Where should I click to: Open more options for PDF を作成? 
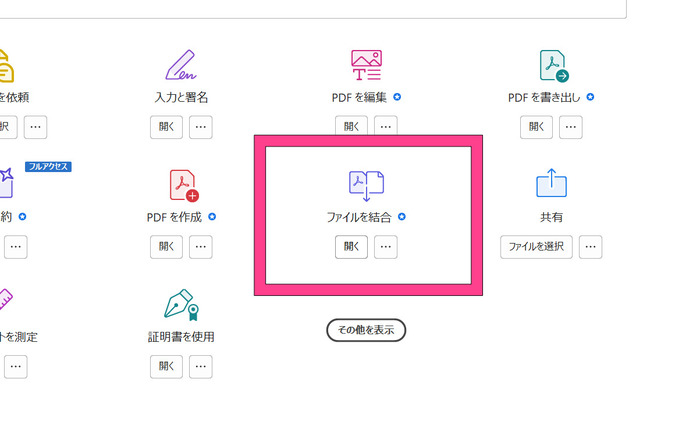[x=200, y=247]
